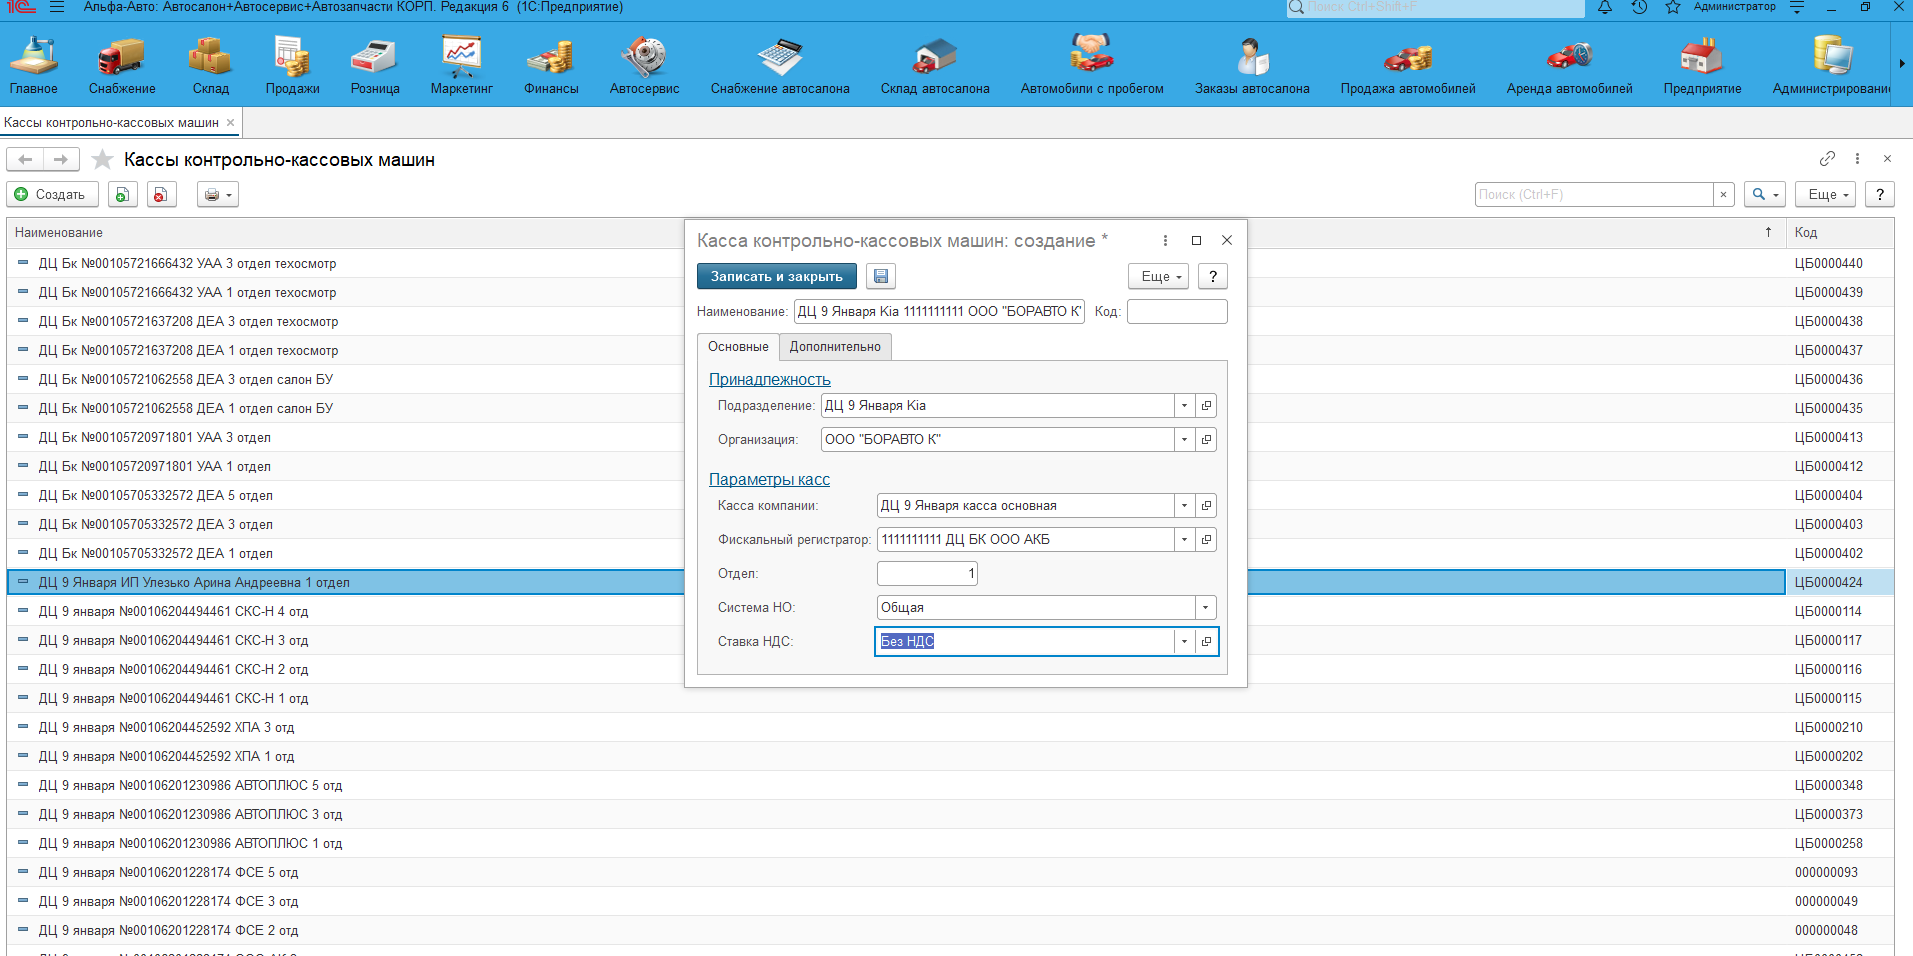Click the Отдел number field

point(927,573)
